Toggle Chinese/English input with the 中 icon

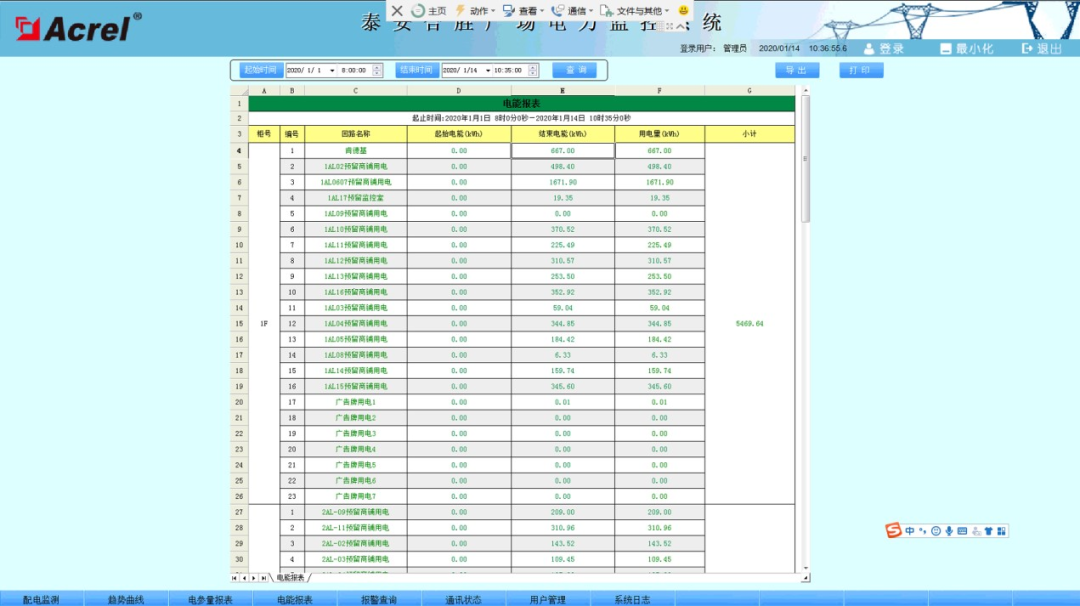(910, 531)
